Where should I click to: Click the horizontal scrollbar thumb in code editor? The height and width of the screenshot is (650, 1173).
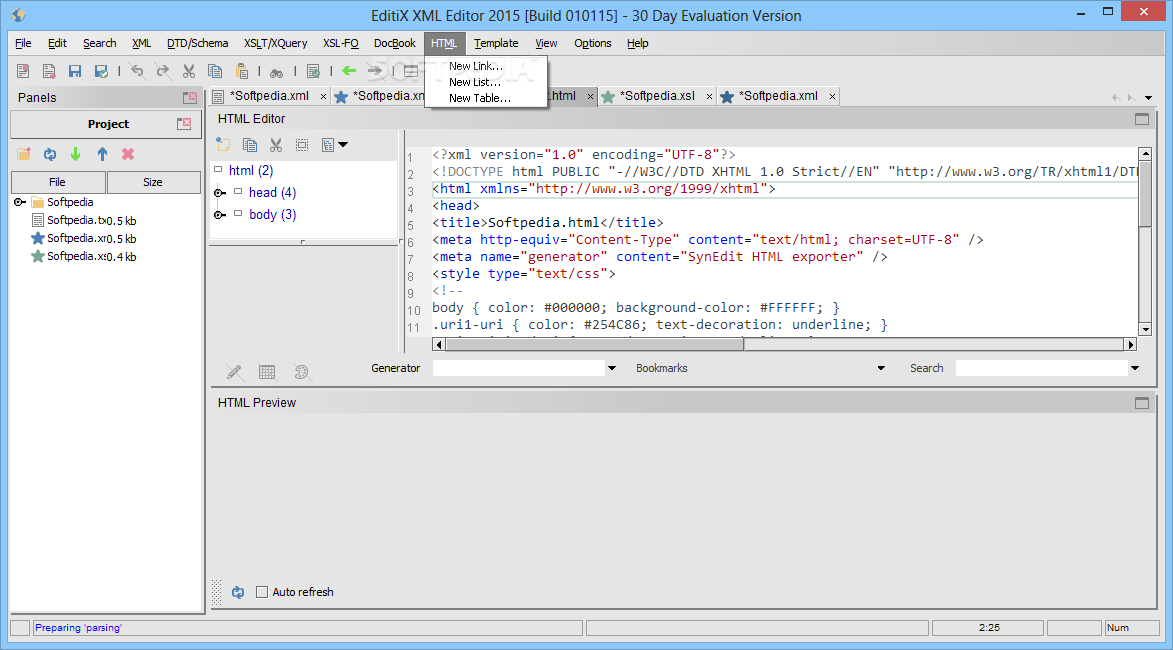(595, 345)
